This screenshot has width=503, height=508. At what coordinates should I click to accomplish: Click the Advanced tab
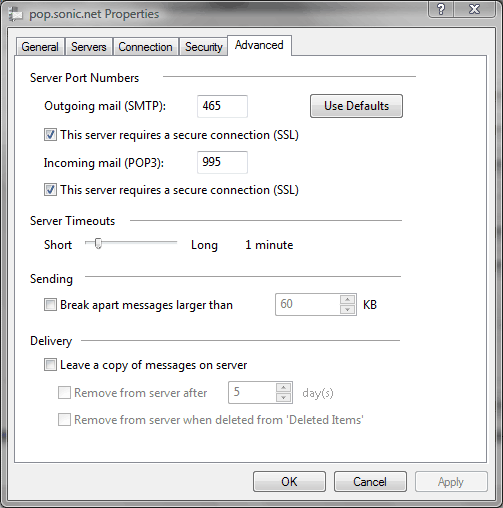pos(259,45)
